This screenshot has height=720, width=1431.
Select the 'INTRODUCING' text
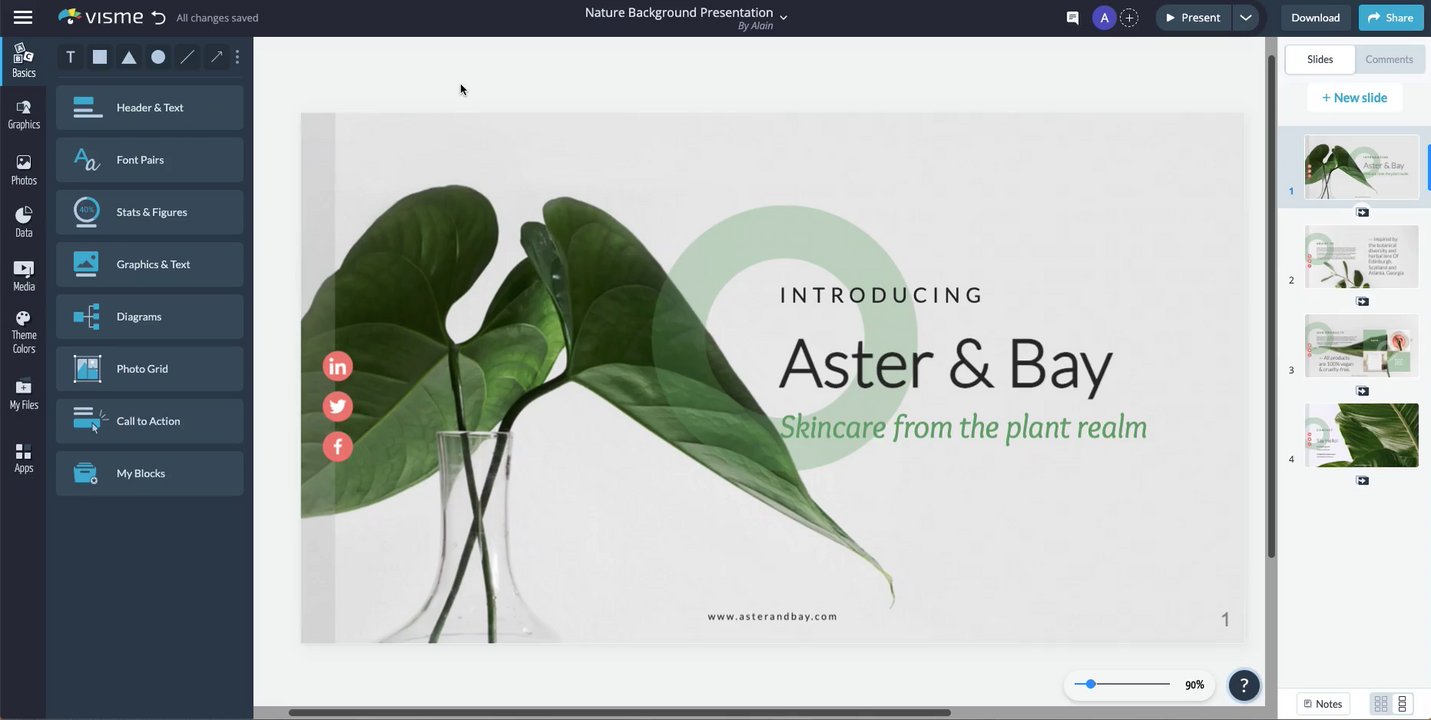tap(882, 295)
